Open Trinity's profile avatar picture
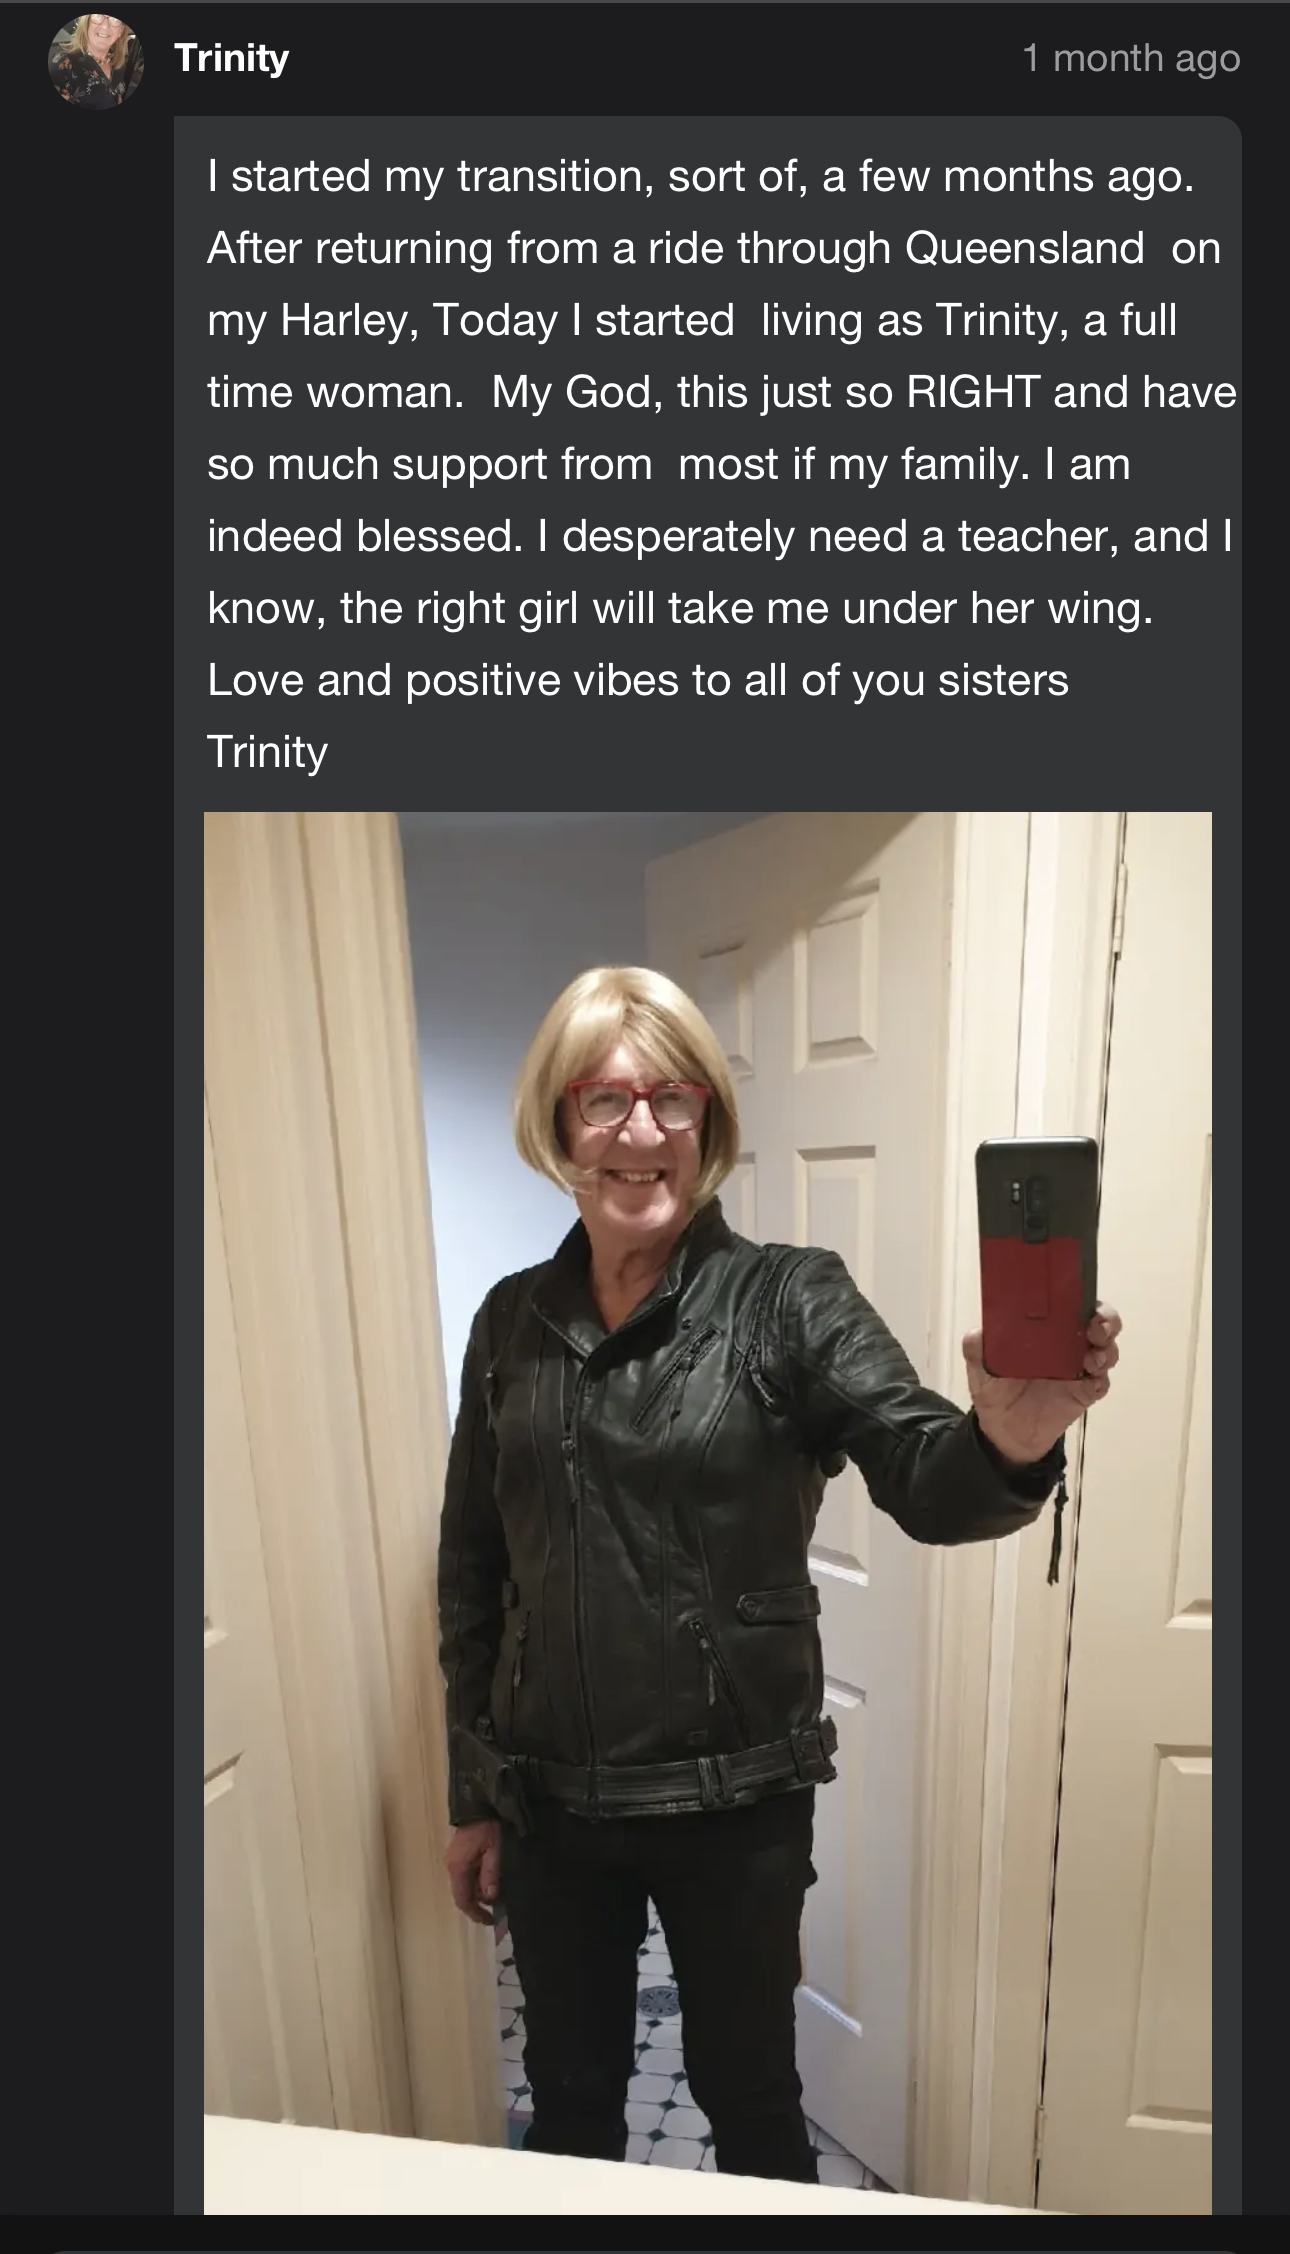The width and height of the screenshot is (1290, 2254). pyautogui.click(x=96, y=60)
